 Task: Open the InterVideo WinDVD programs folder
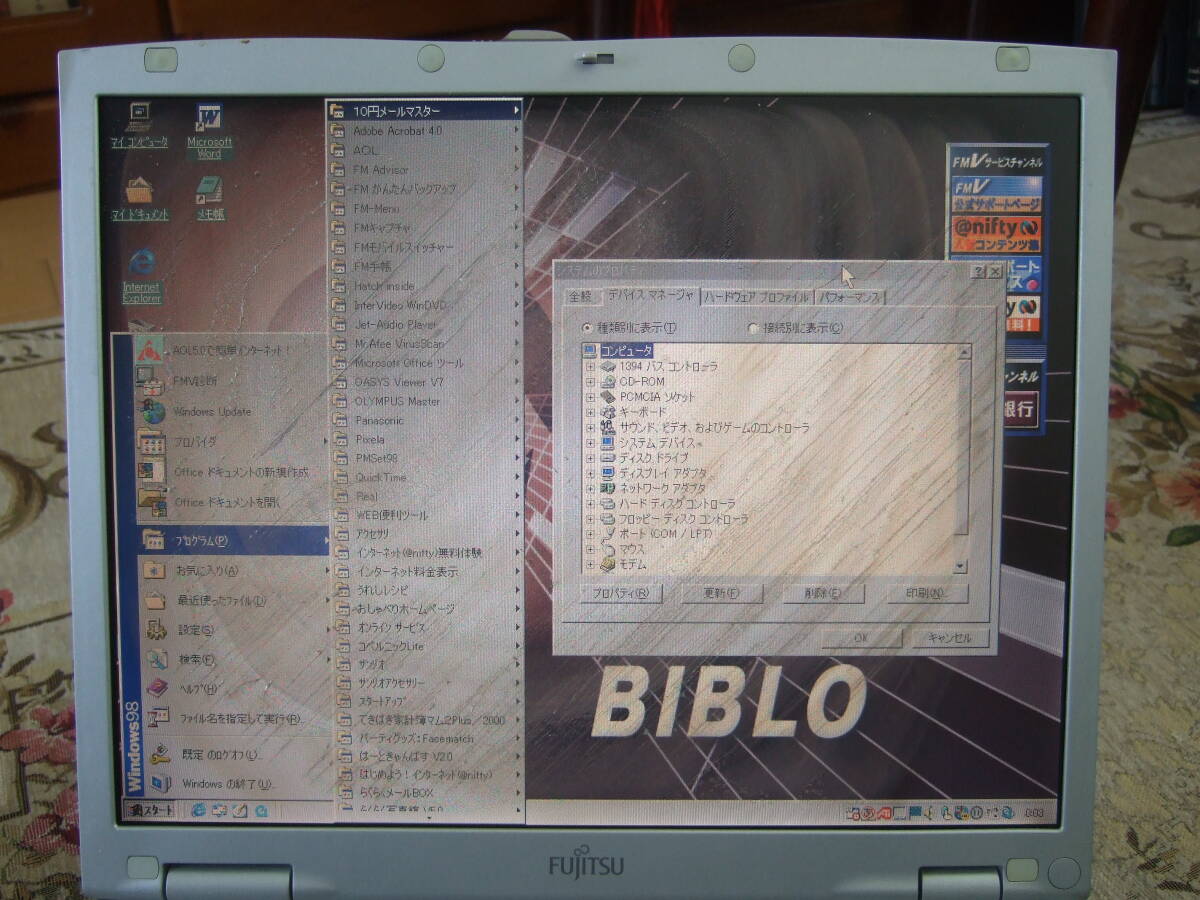click(x=425, y=305)
